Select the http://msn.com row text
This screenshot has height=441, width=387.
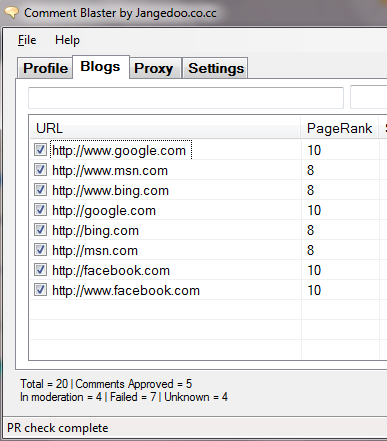point(95,251)
